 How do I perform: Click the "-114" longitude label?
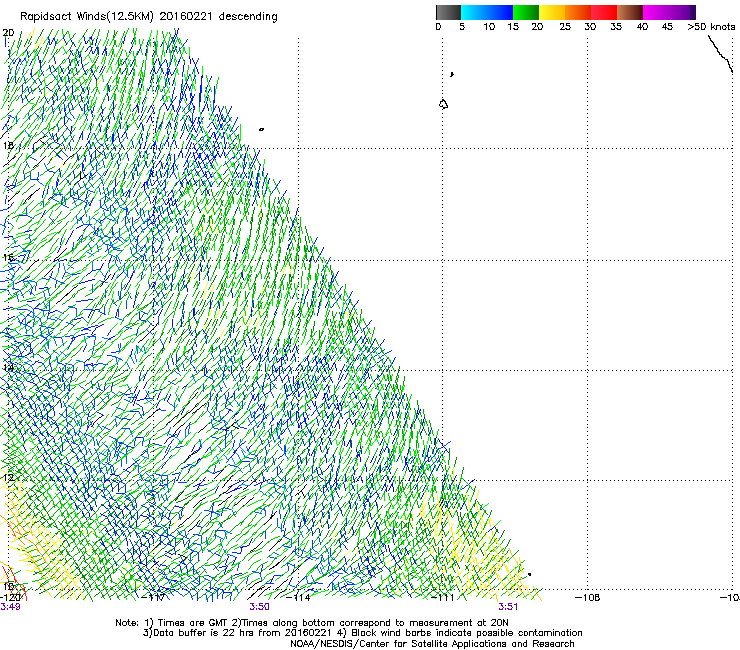coord(299,597)
